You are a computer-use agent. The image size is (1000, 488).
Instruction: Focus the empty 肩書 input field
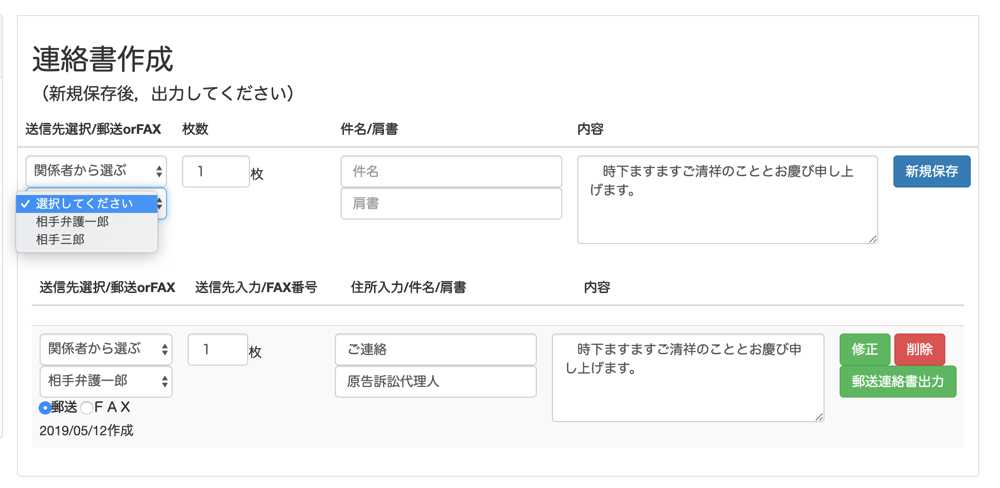[x=451, y=203]
